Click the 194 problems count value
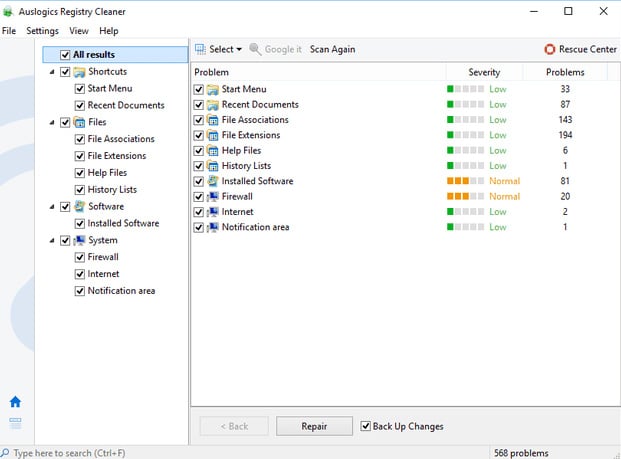 click(565, 135)
